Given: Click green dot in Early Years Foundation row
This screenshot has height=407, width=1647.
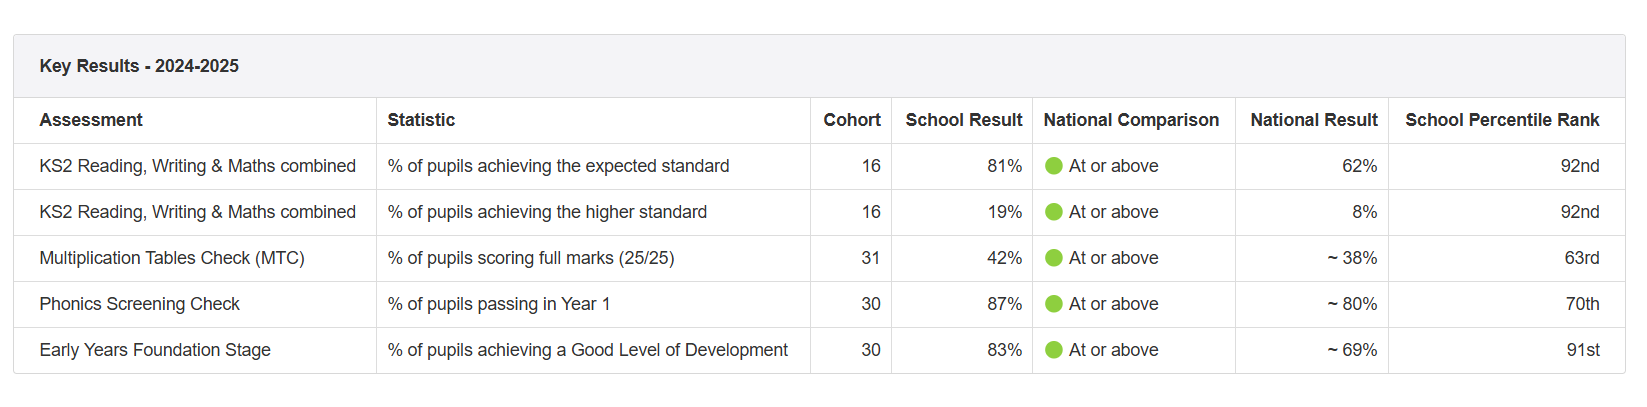Looking at the screenshot, I should [1053, 350].
